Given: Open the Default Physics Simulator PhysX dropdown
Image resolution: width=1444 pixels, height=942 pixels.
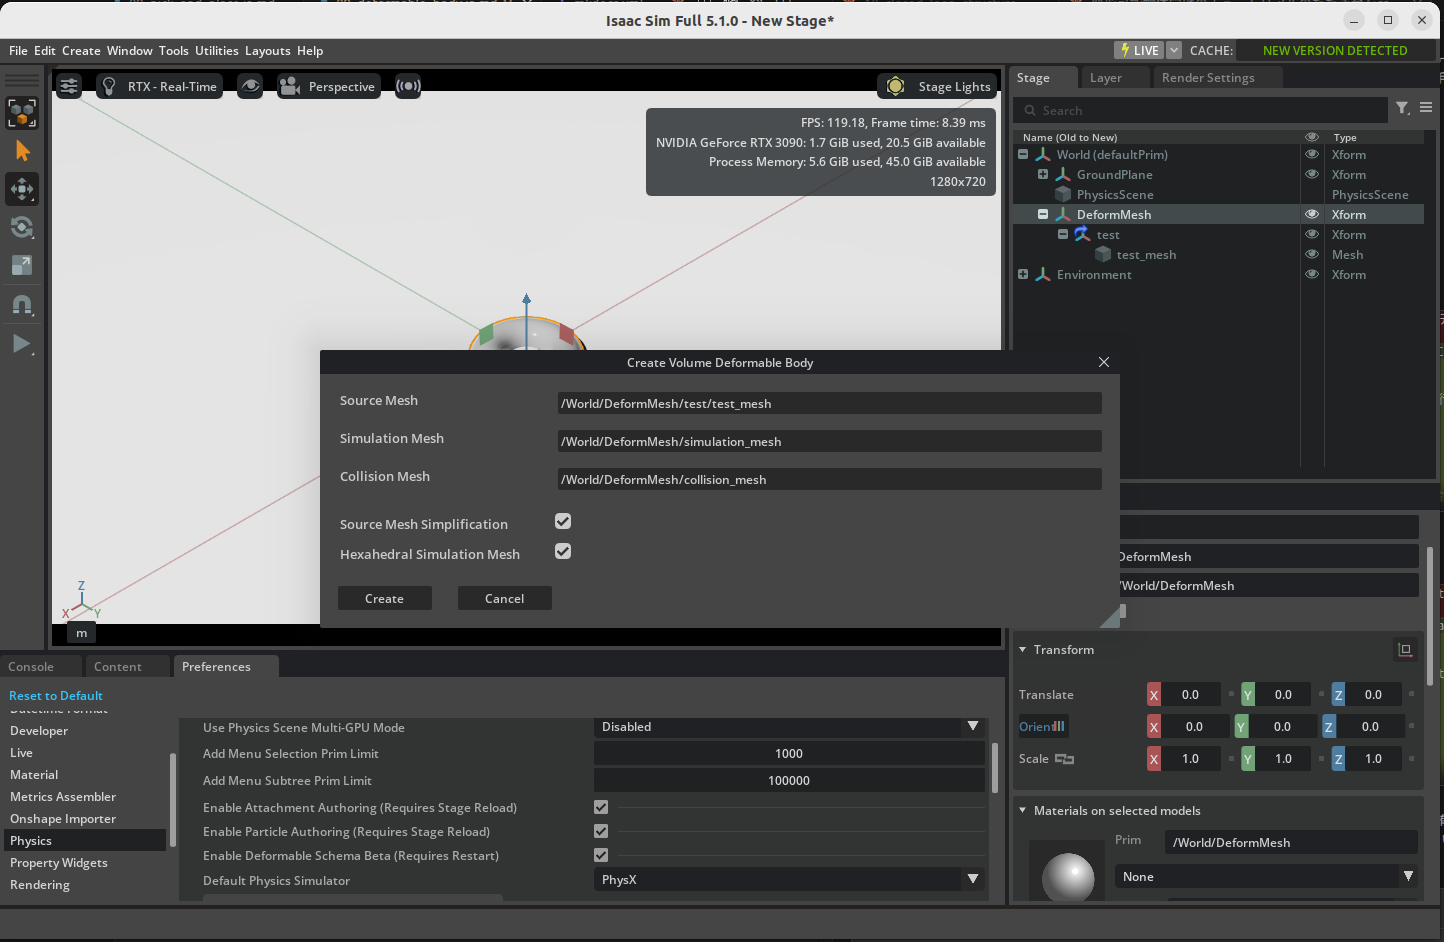Looking at the screenshot, I should tap(789, 879).
